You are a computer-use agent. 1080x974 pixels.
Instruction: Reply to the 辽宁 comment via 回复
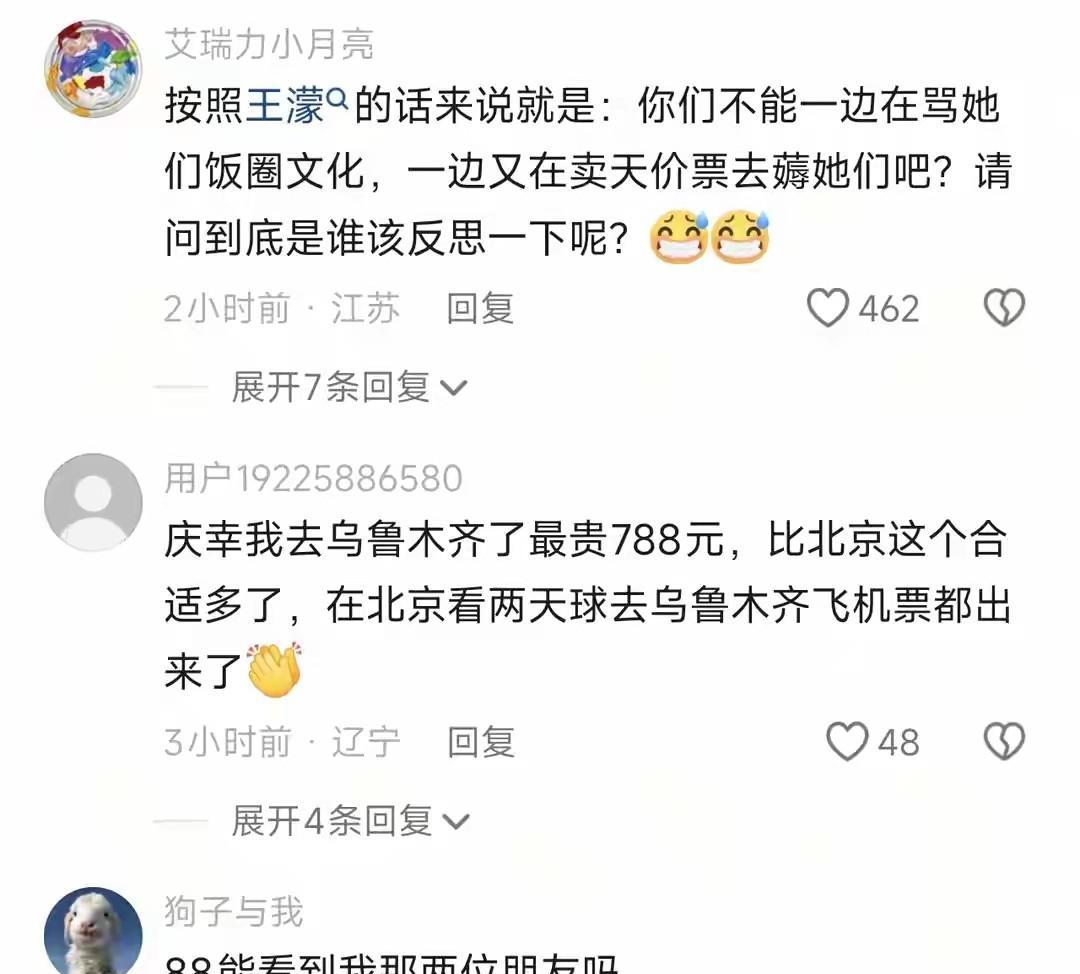[x=481, y=742]
